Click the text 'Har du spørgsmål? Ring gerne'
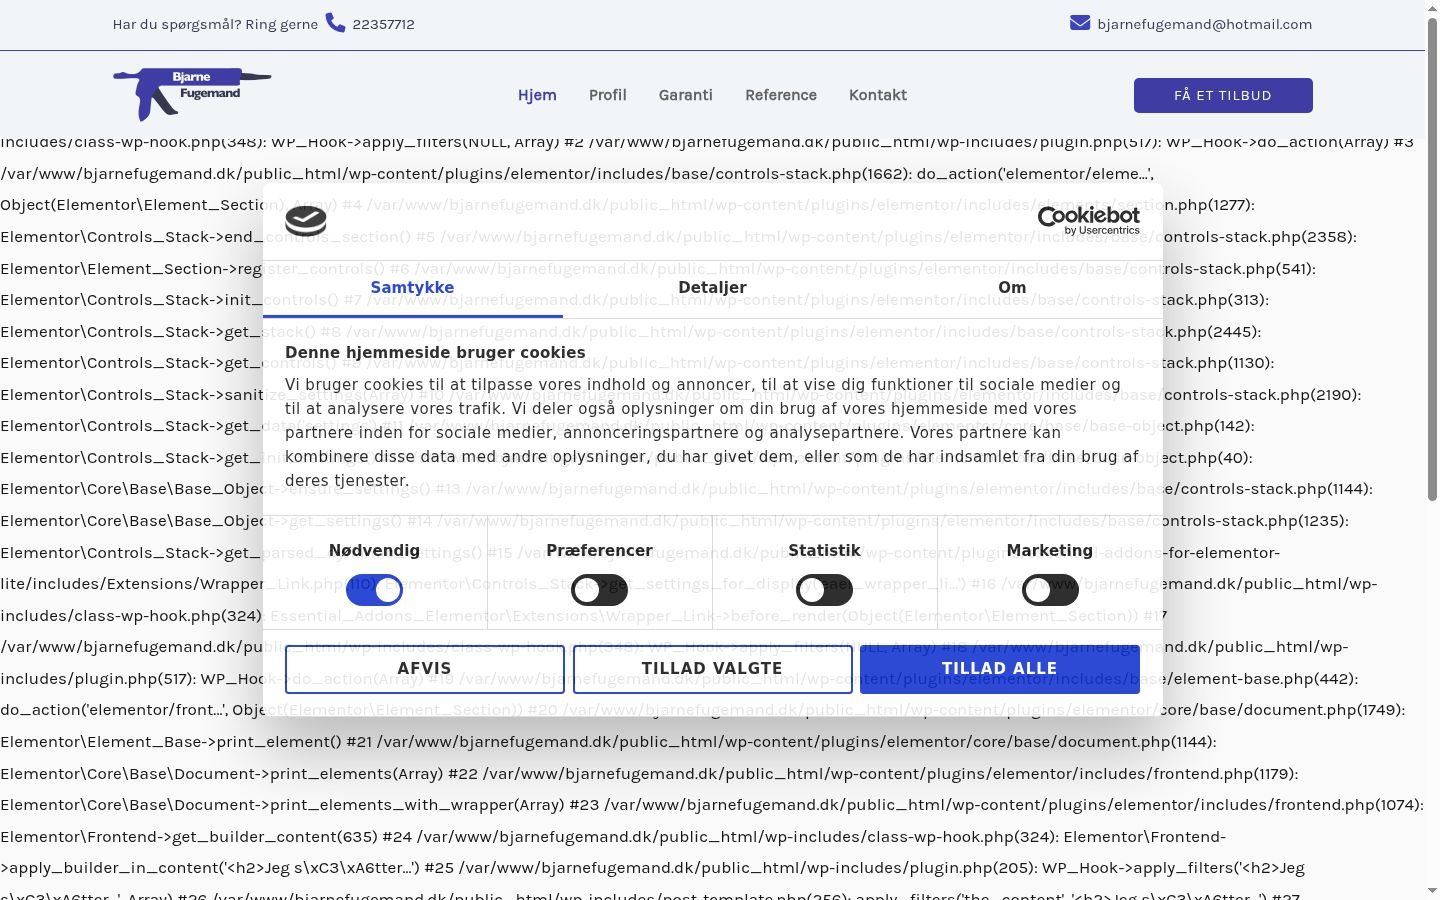Screen dimensions: 1440x900 pos(215,24)
